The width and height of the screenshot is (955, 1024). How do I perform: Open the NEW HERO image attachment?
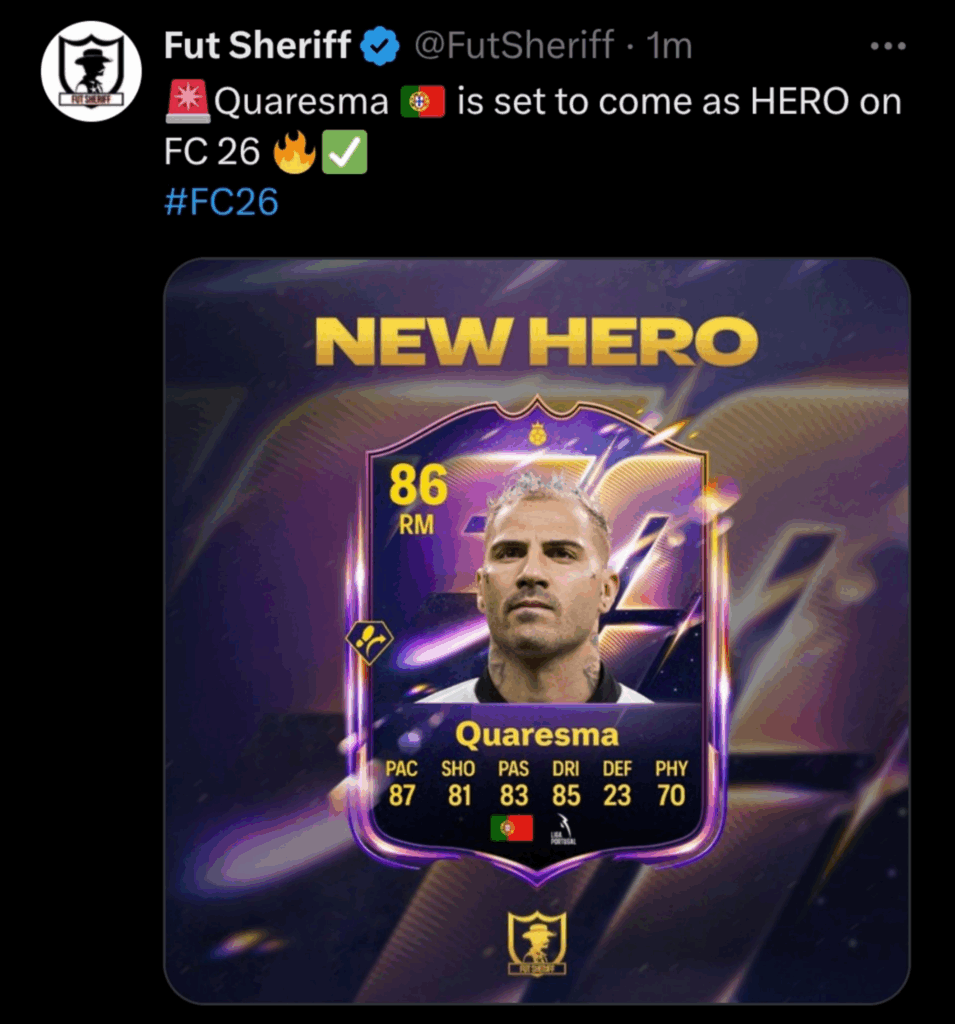click(x=536, y=630)
